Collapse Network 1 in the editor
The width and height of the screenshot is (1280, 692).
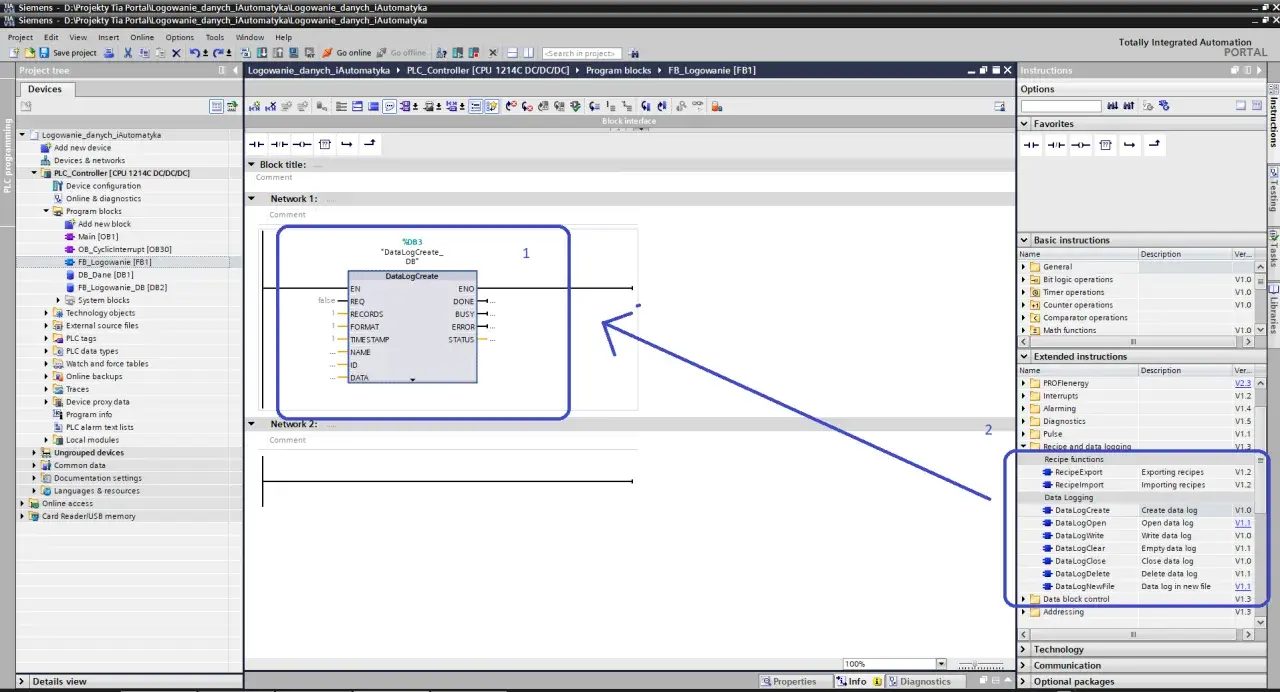pyautogui.click(x=252, y=198)
